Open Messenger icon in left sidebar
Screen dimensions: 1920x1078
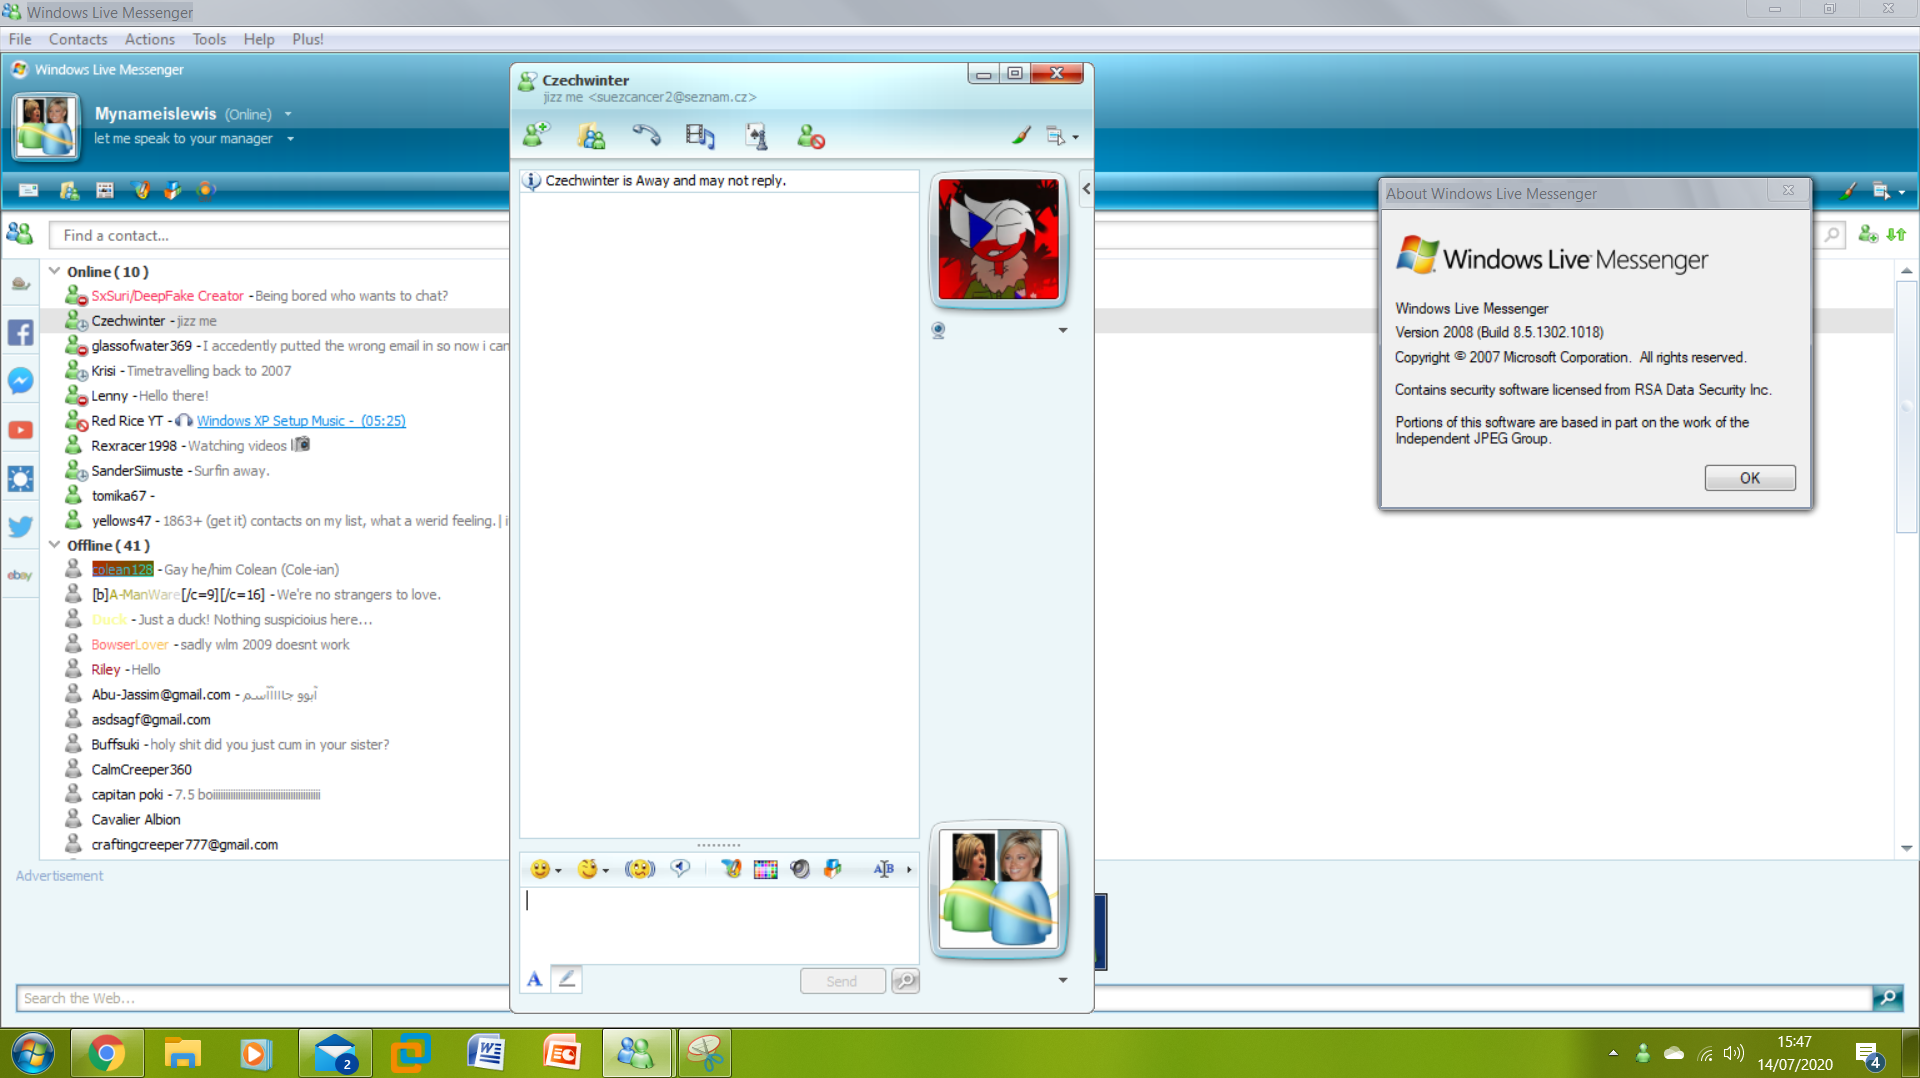tap(20, 381)
